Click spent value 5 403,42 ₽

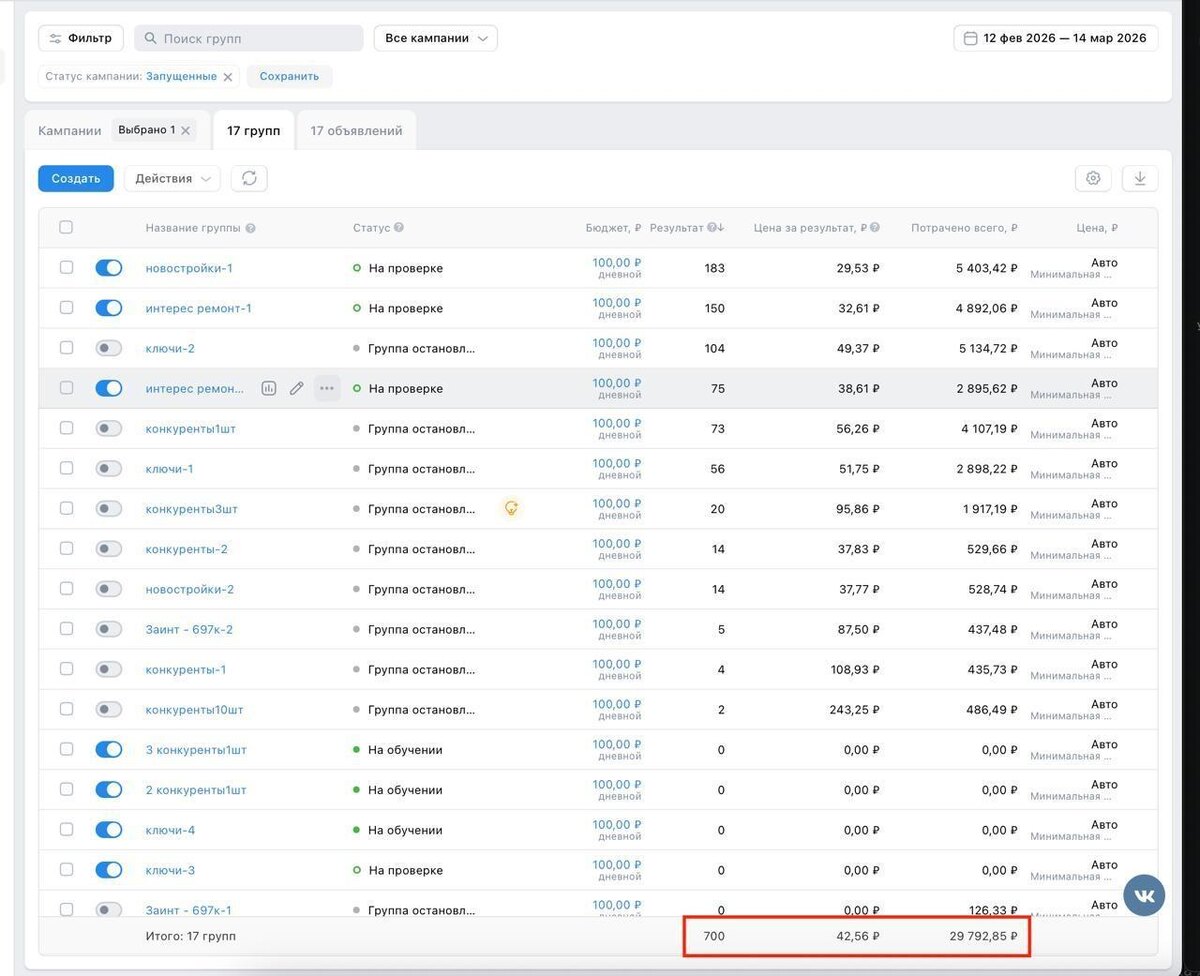[987, 268]
